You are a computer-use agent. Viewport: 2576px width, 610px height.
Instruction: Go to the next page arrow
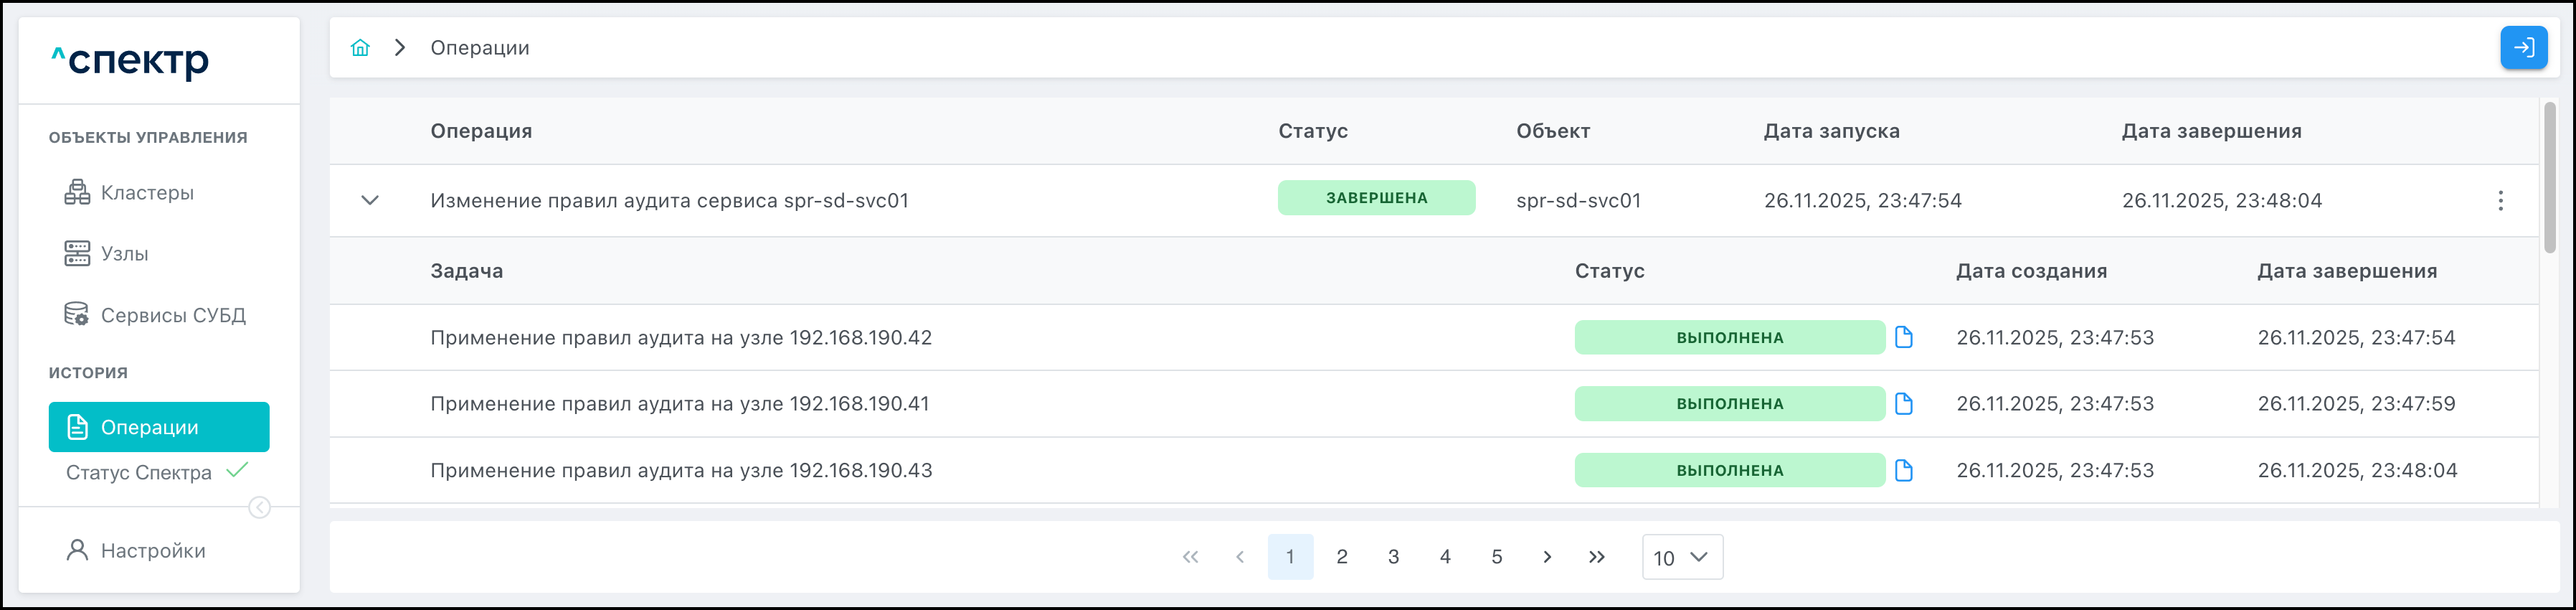(x=1547, y=557)
